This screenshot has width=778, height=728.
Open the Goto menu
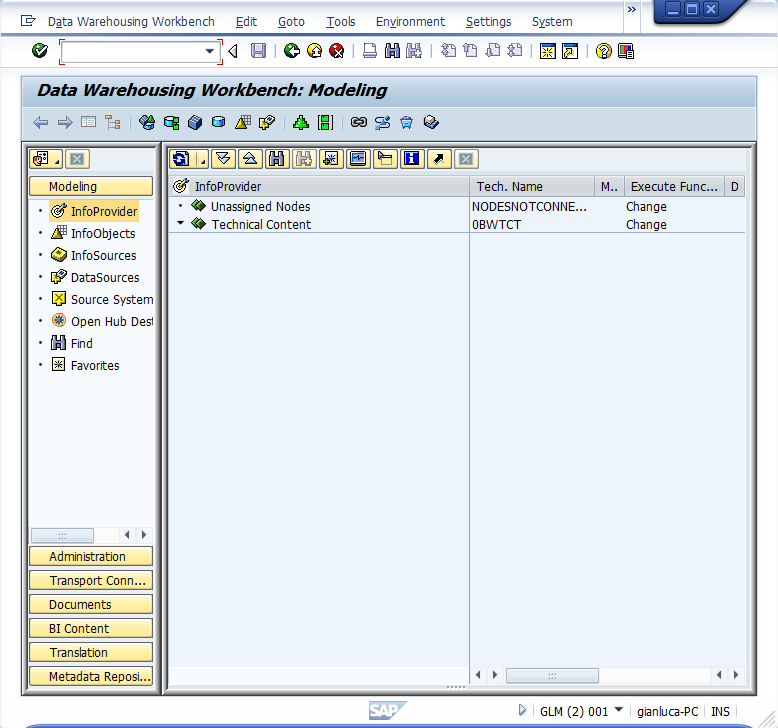coord(291,22)
